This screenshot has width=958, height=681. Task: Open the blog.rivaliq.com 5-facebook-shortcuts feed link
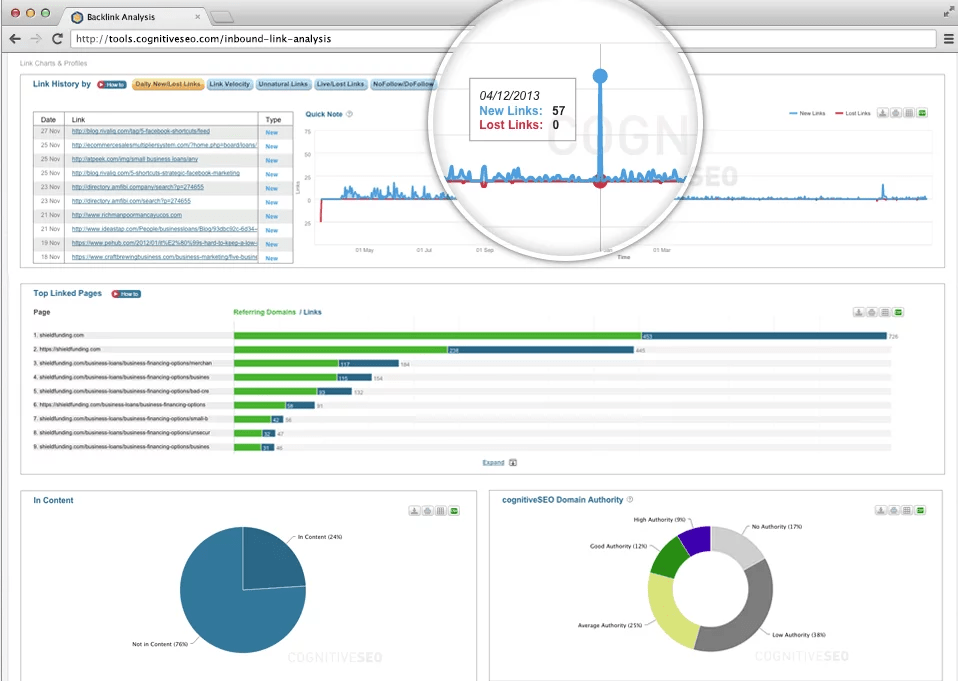141,131
